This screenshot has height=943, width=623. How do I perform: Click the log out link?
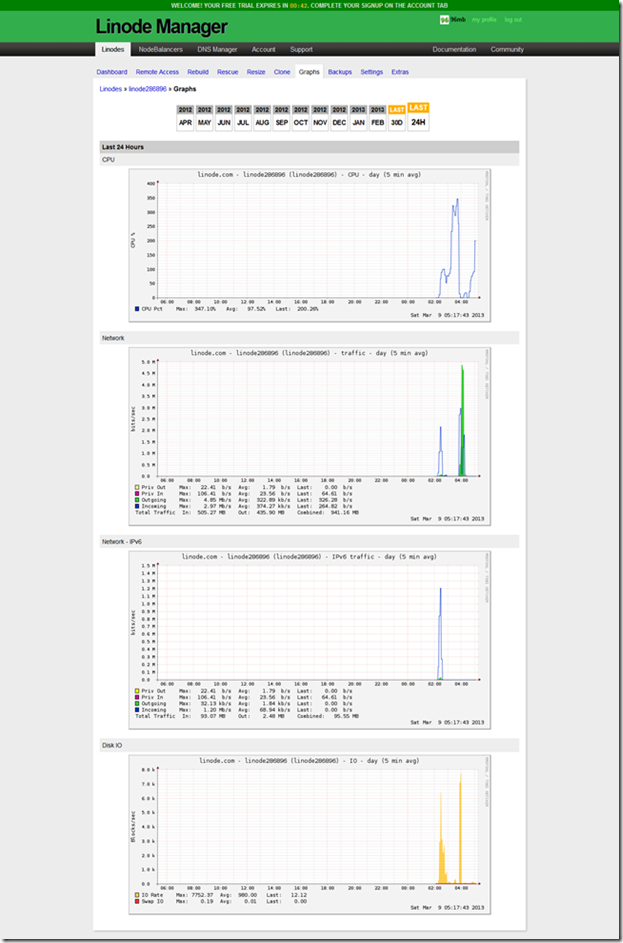[513, 20]
